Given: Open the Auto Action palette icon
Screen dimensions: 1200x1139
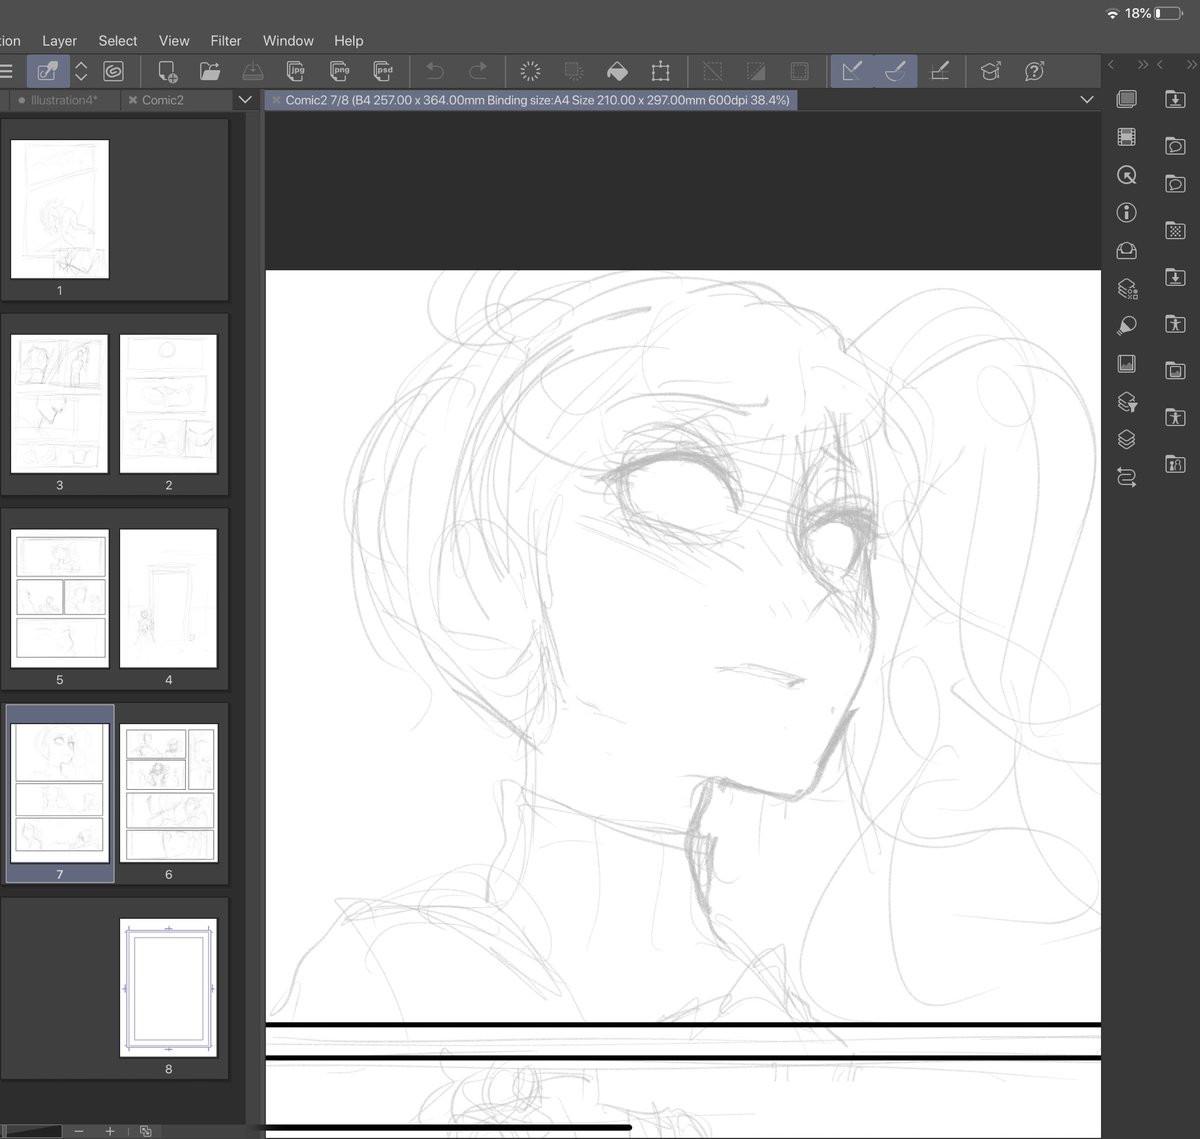Looking at the screenshot, I should 1127,478.
